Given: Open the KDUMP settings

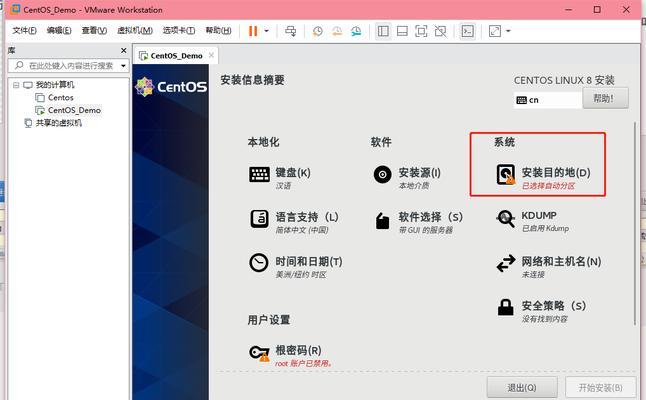Looking at the screenshot, I should (x=532, y=221).
